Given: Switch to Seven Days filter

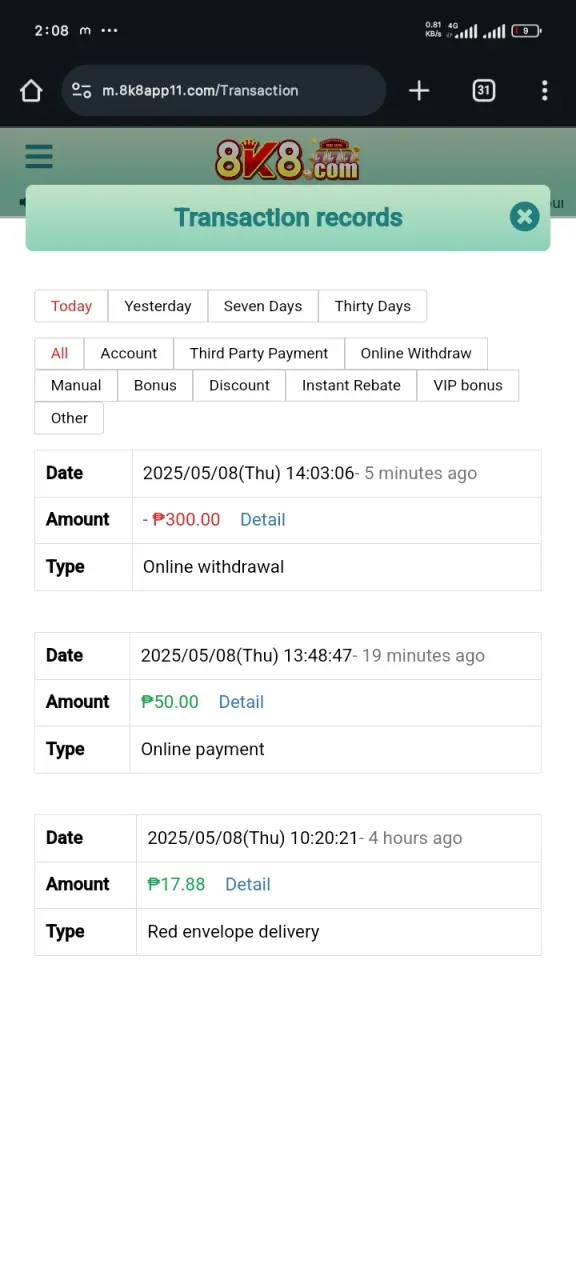Looking at the screenshot, I should click(263, 306).
